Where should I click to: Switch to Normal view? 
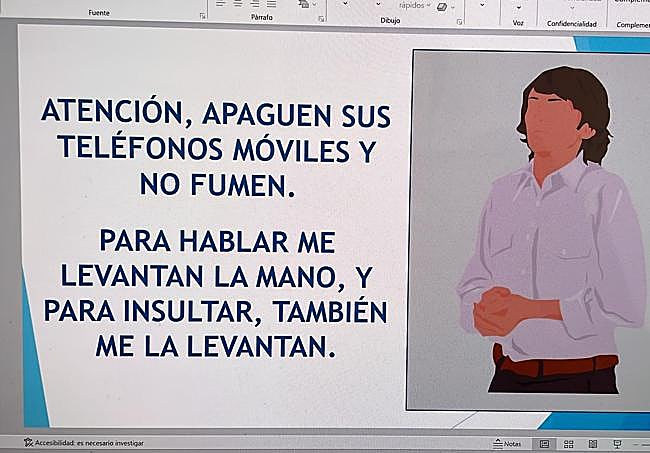point(545,444)
